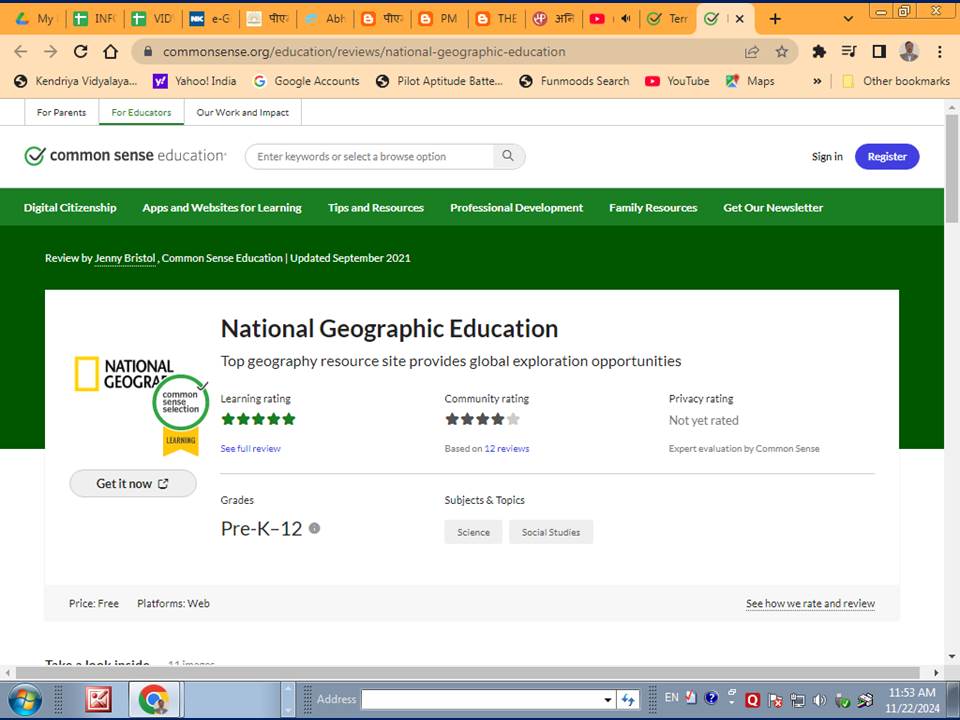Click the Grades info icon
Viewport: 960px width, 720px height.
point(314,528)
